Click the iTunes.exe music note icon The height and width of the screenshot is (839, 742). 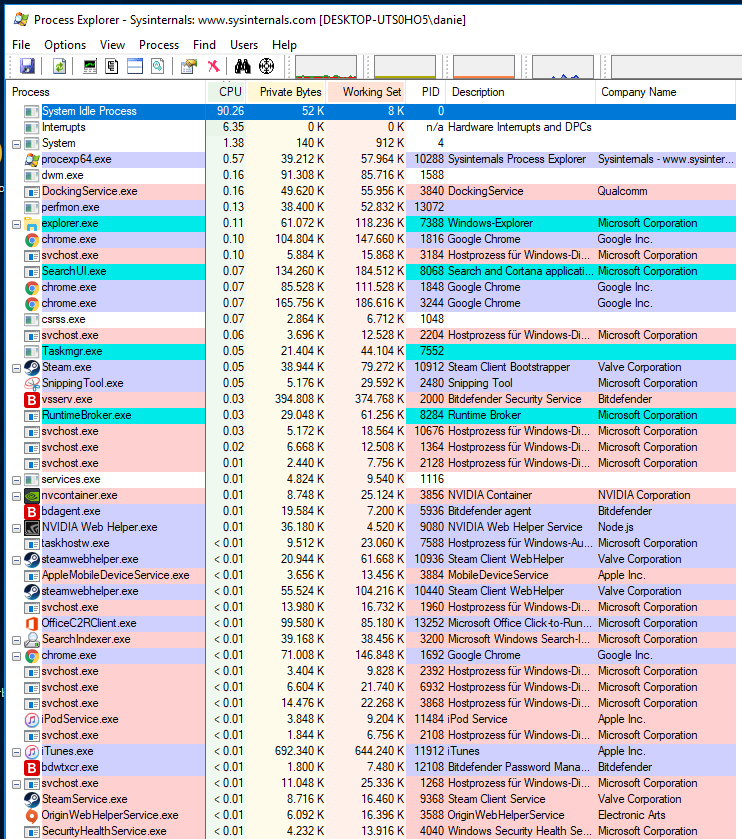32,752
